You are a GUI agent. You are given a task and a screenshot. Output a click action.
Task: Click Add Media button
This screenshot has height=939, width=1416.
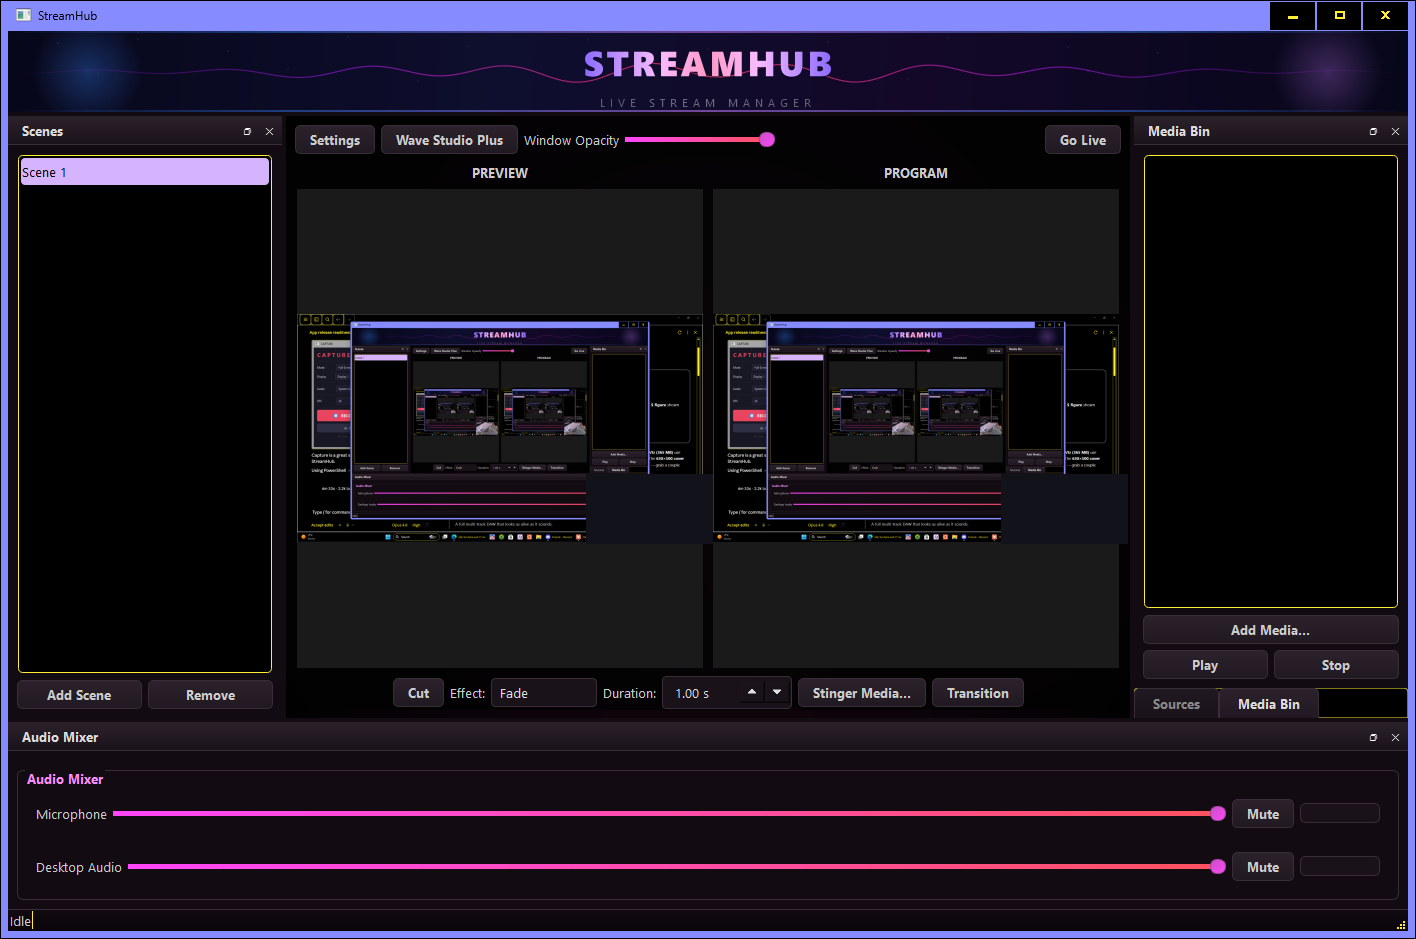click(1270, 630)
